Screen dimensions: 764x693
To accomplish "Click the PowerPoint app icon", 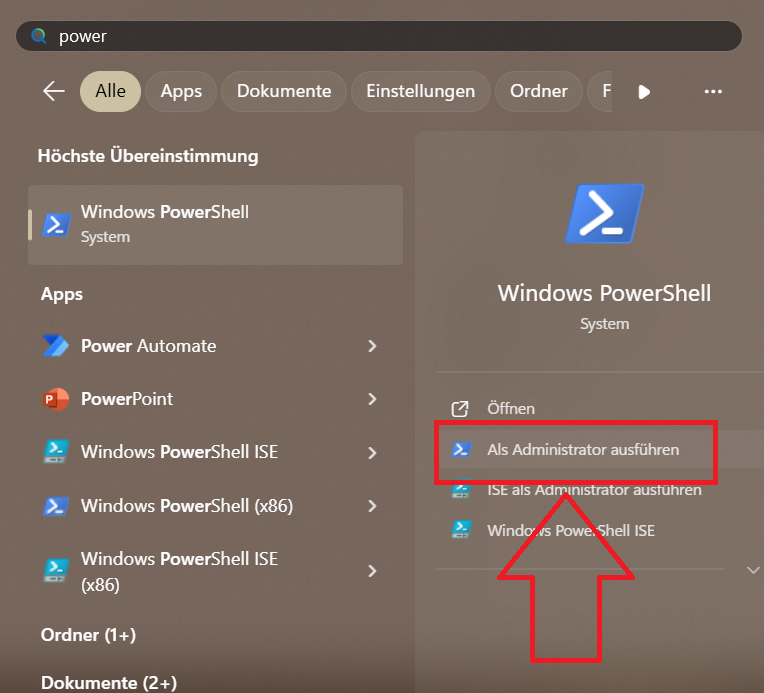I will point(56,399).
